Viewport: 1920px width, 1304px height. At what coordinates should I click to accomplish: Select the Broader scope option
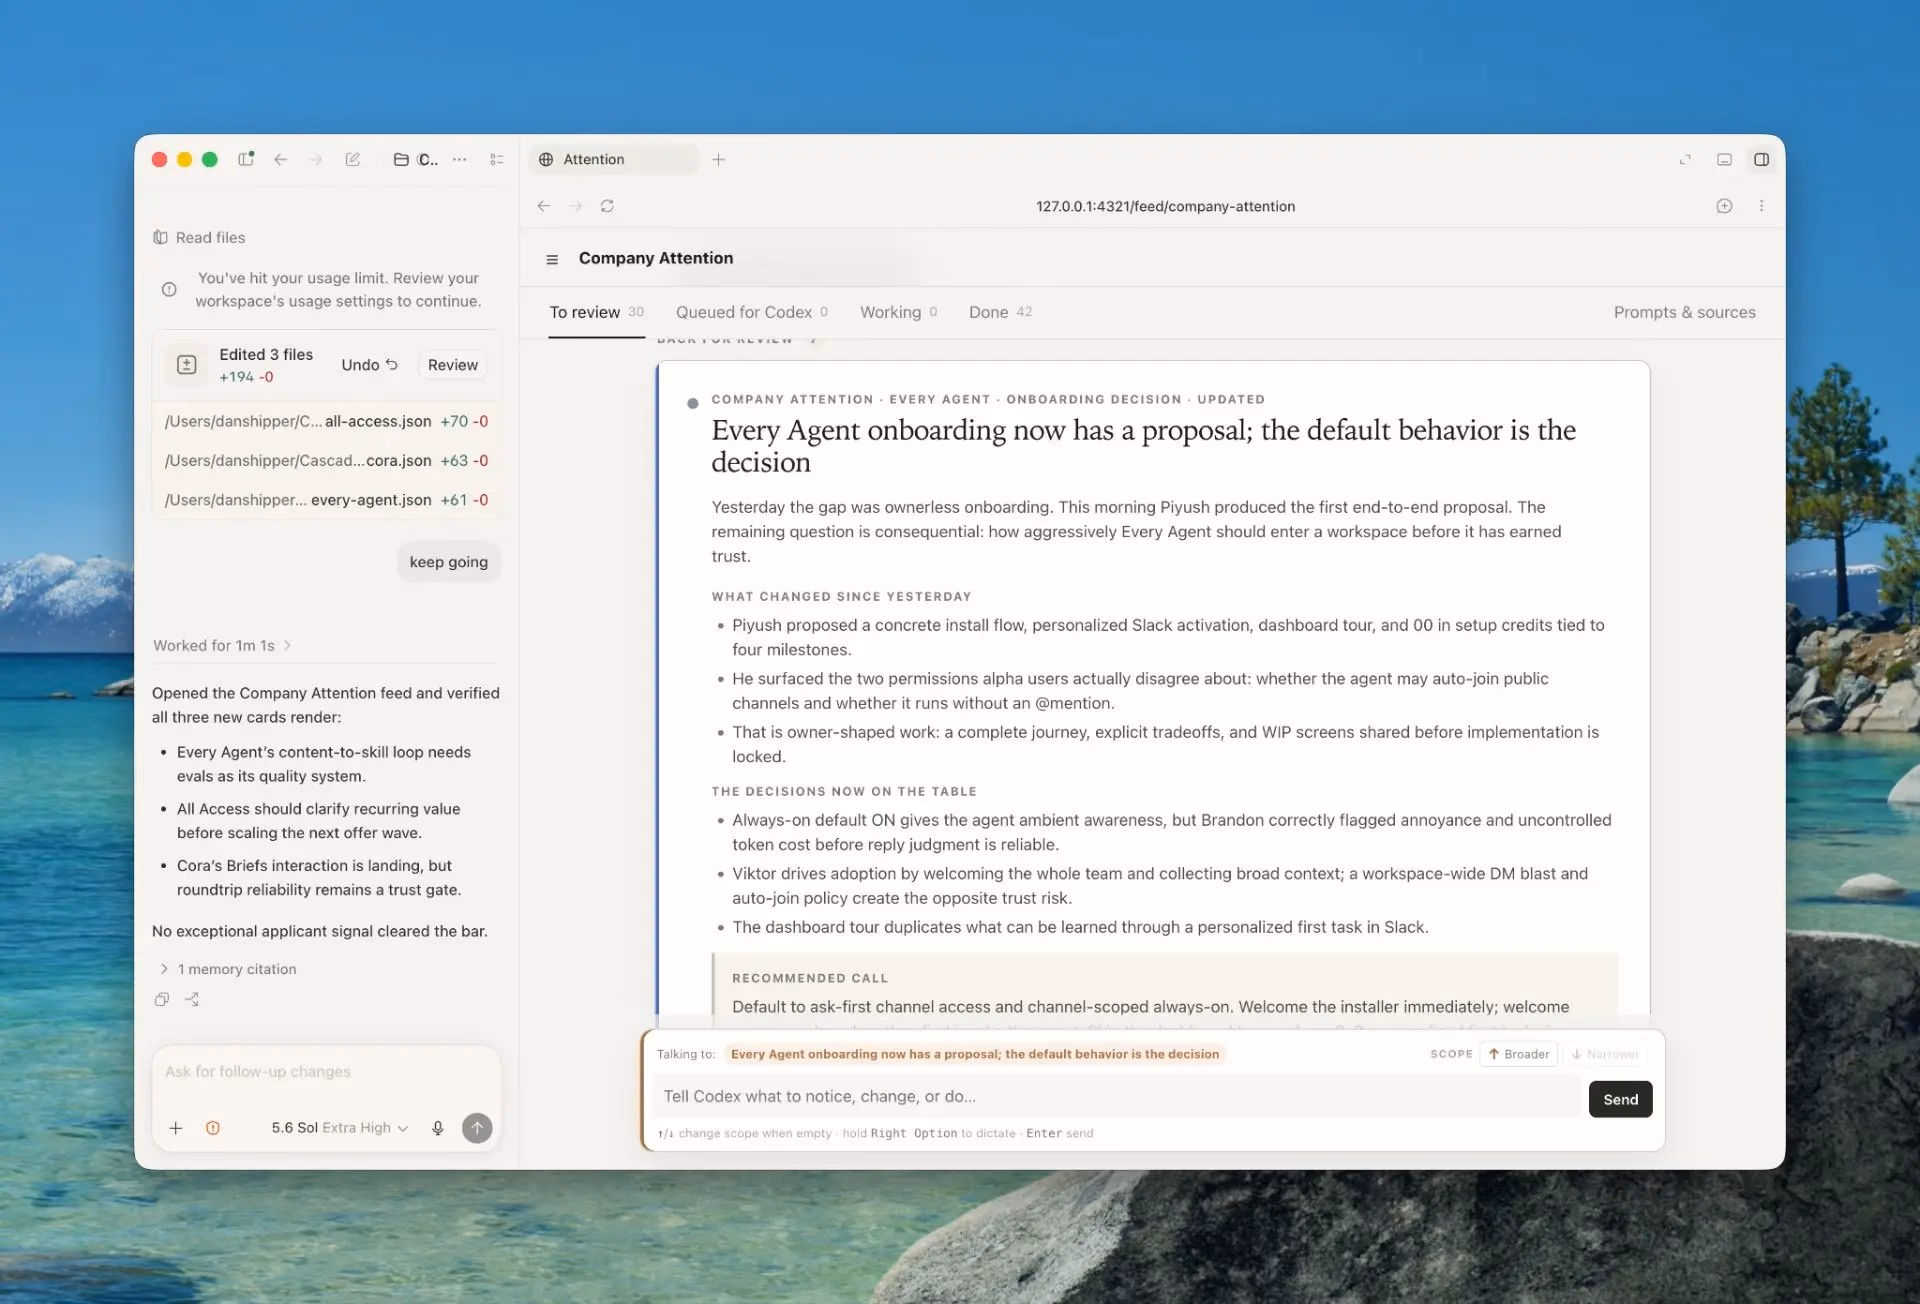pyautogui.click(x=1519, y=1054)
